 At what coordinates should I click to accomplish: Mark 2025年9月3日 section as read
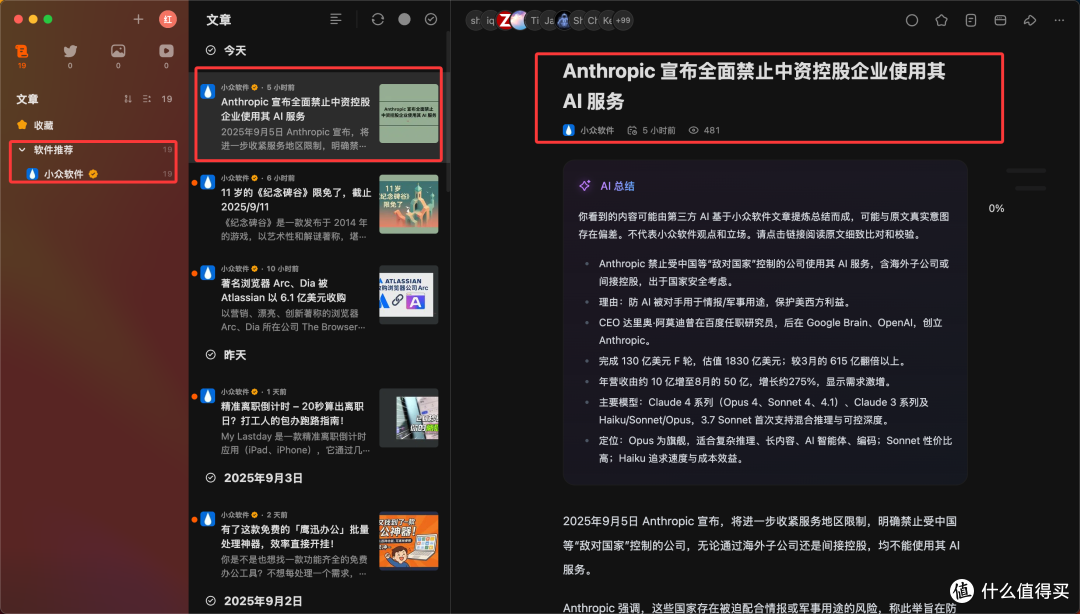coord(211,478)
